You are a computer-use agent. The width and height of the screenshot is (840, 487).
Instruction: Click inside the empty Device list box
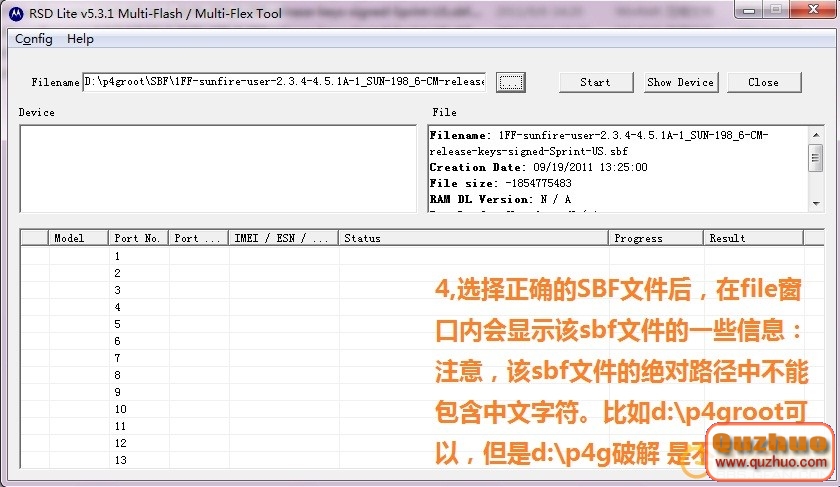pyautogui.click(x=218, y=169)
